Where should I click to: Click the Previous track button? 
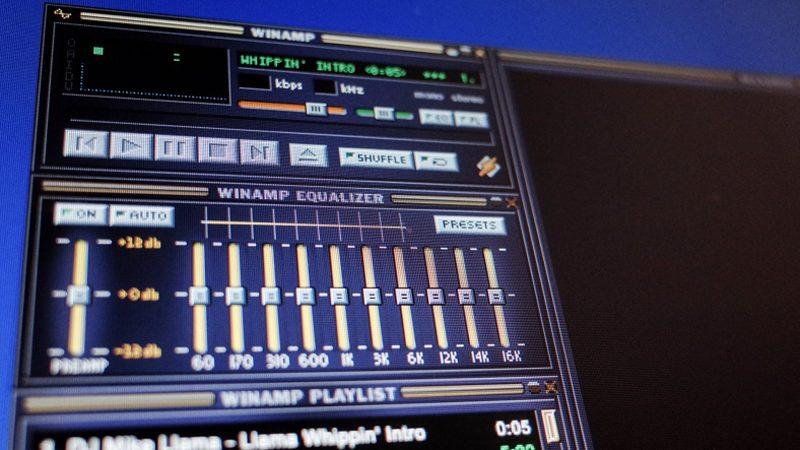point(86,143)
